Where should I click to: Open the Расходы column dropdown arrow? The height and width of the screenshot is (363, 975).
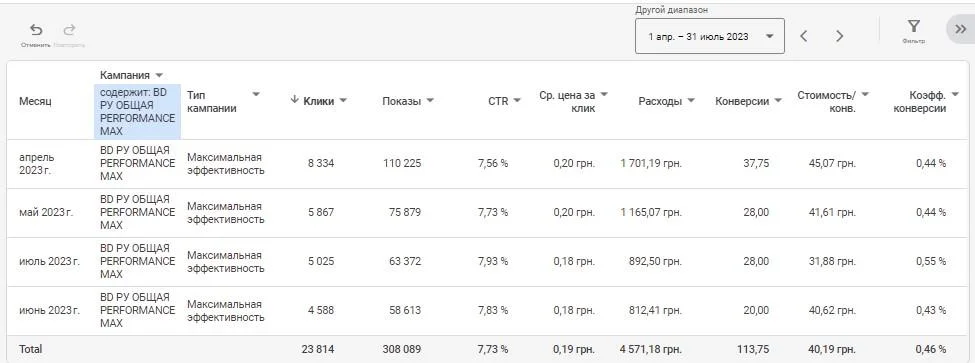pyautogui.click(x=691, y=101)
